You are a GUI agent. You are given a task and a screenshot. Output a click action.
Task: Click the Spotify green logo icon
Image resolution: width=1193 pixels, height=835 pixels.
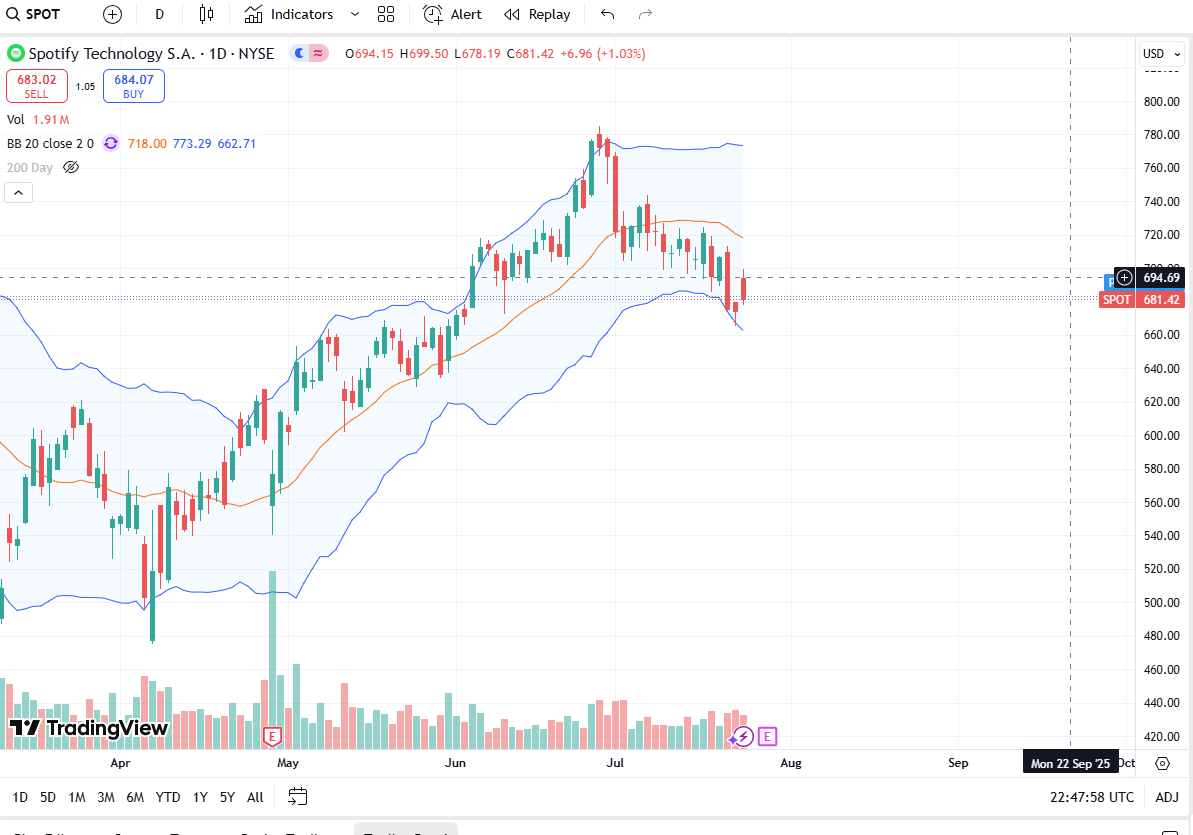pos(15,53)
